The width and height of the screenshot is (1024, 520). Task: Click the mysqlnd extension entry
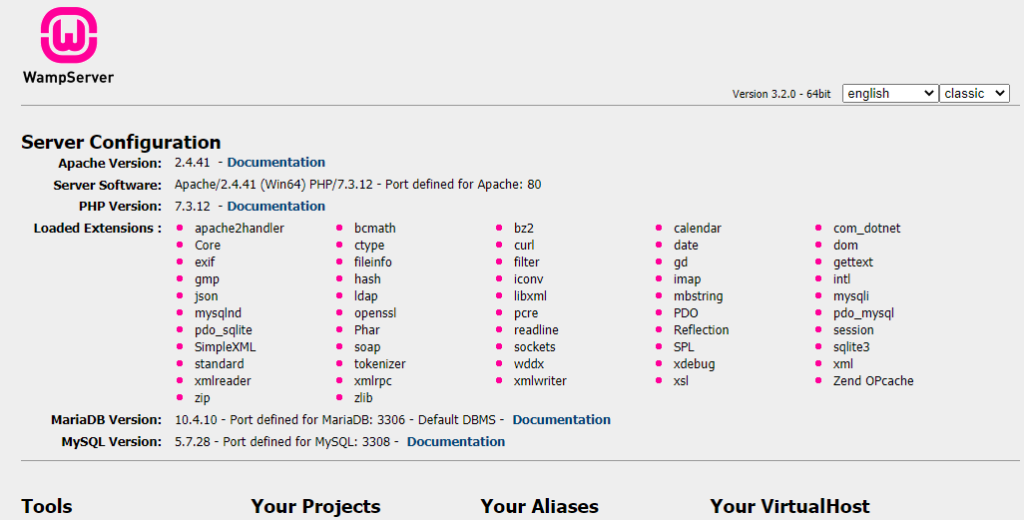[x=218, y=314]
